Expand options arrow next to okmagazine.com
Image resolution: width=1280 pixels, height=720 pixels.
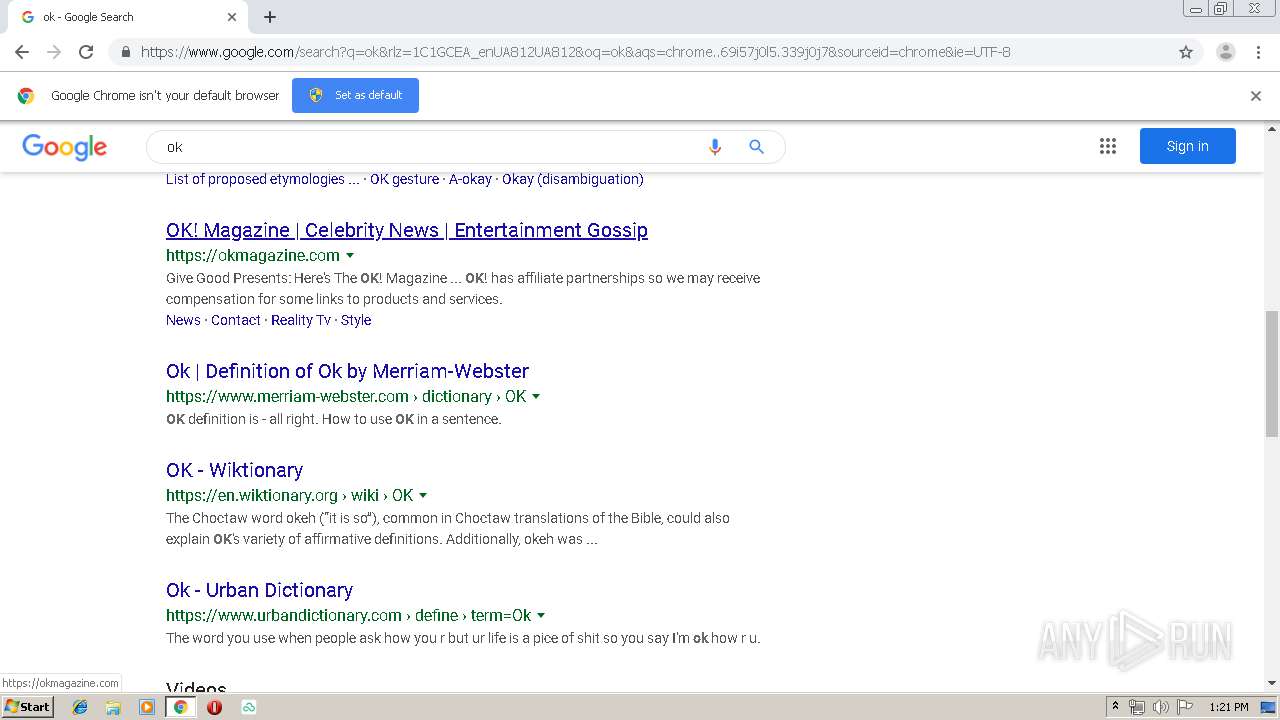pos(350,256)
